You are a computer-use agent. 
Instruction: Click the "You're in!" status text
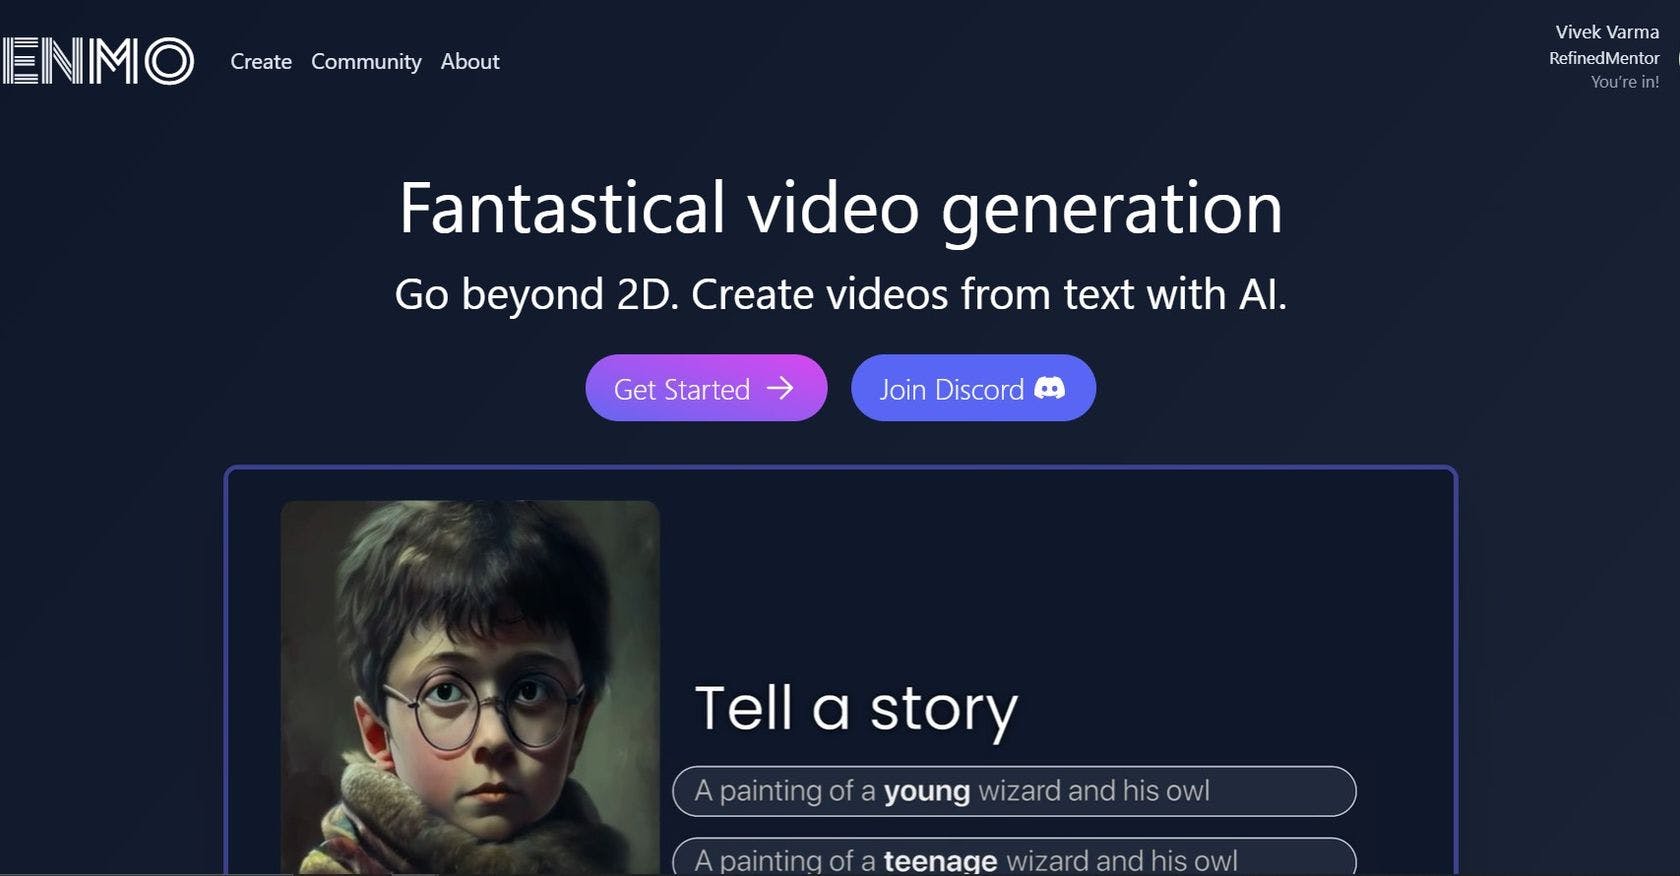[x=1625, y=82]
